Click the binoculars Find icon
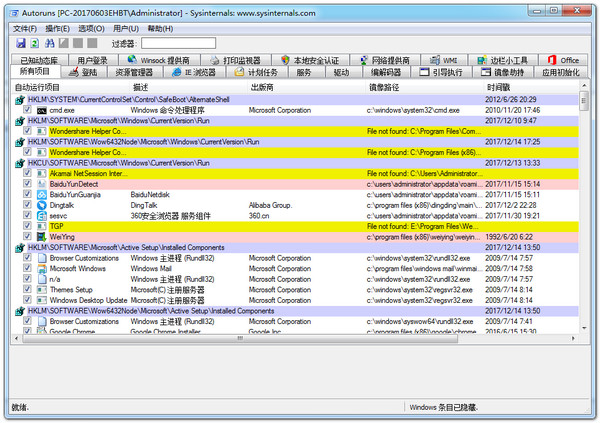This screenshot has height=423, width=600. pos(49,43)
